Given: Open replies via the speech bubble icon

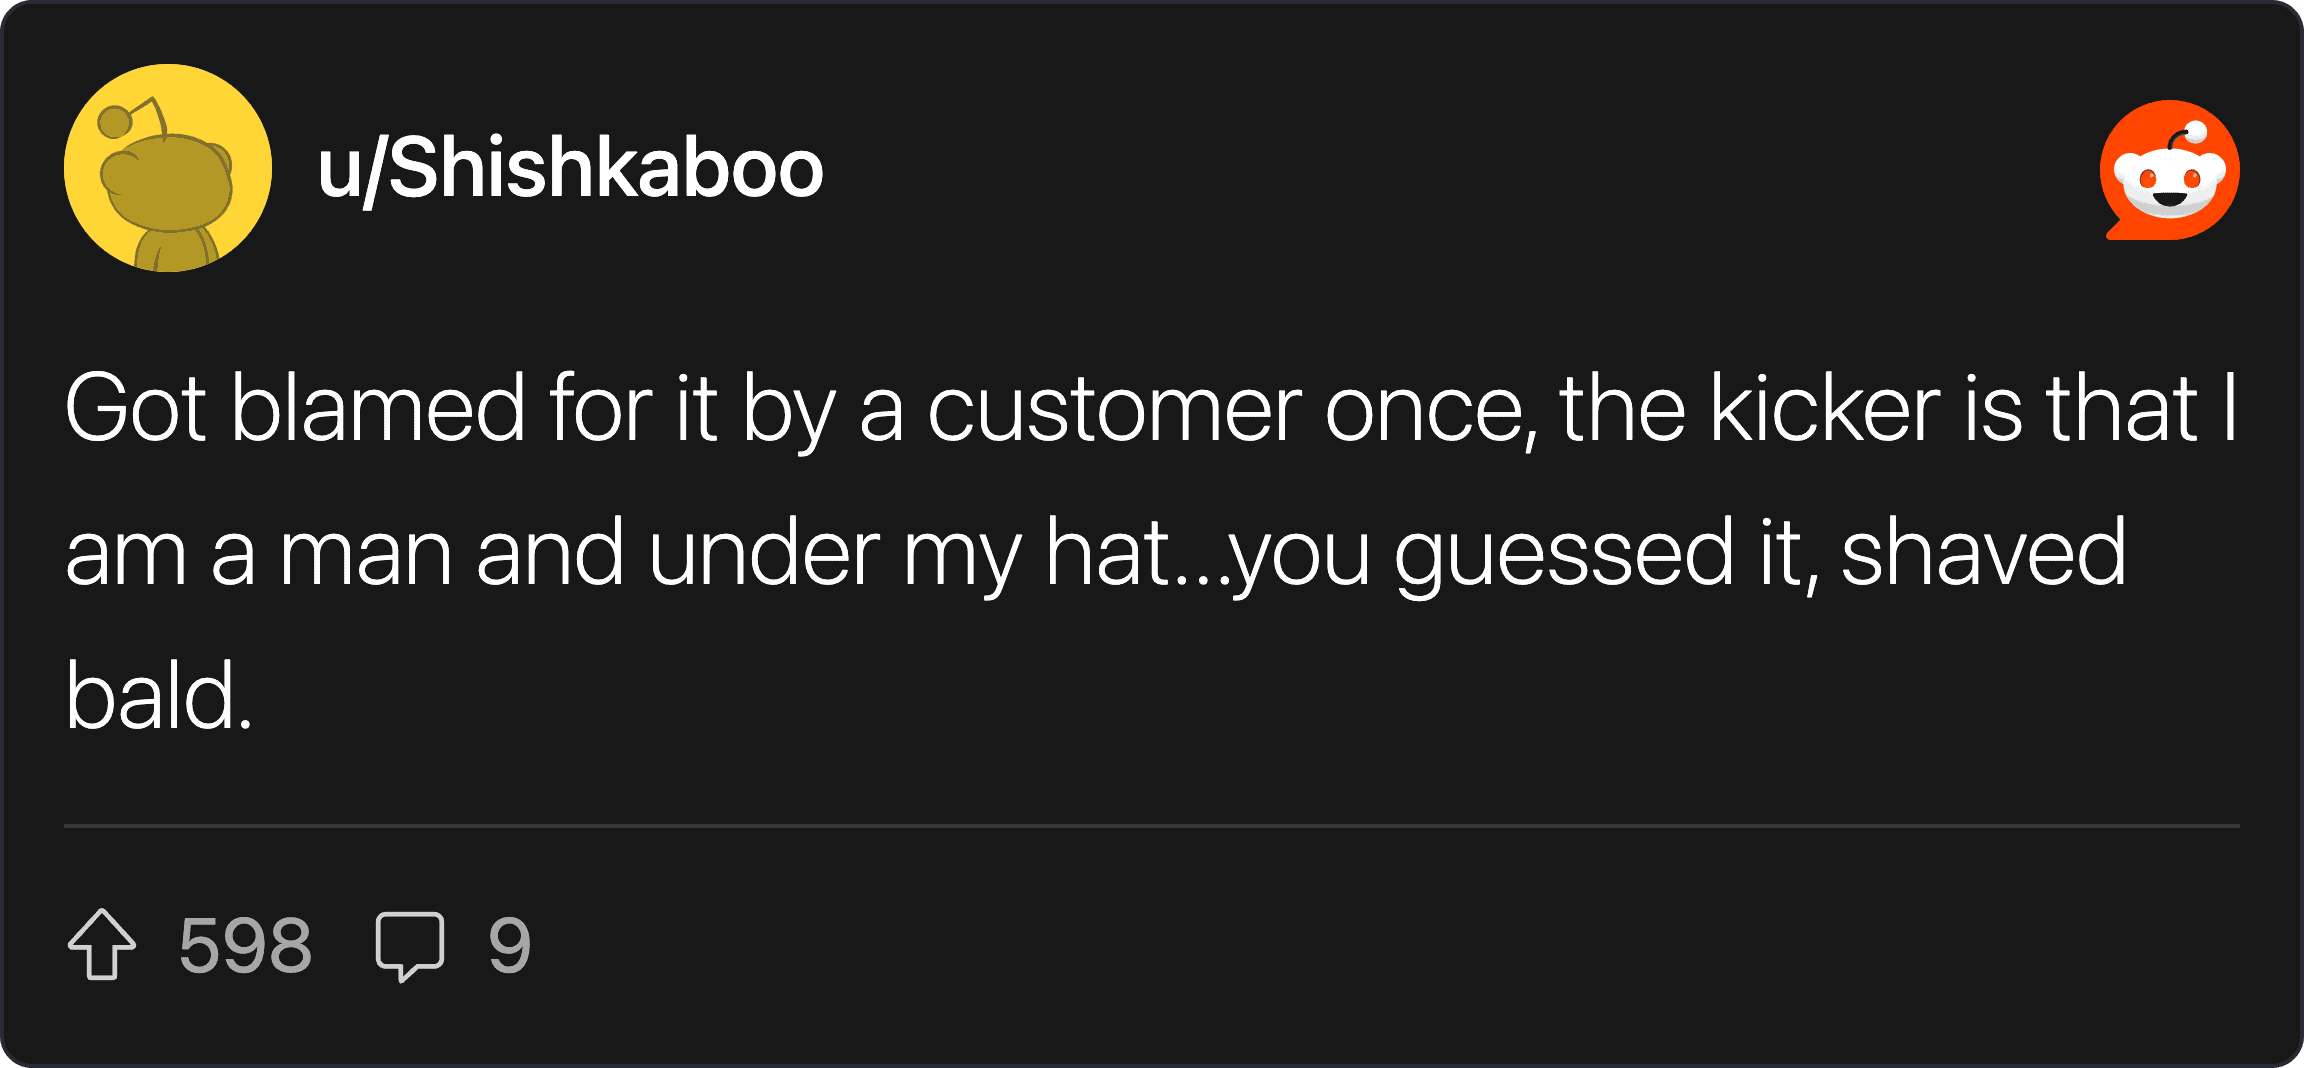Looking at the screenshot, I should coord(409,945).
